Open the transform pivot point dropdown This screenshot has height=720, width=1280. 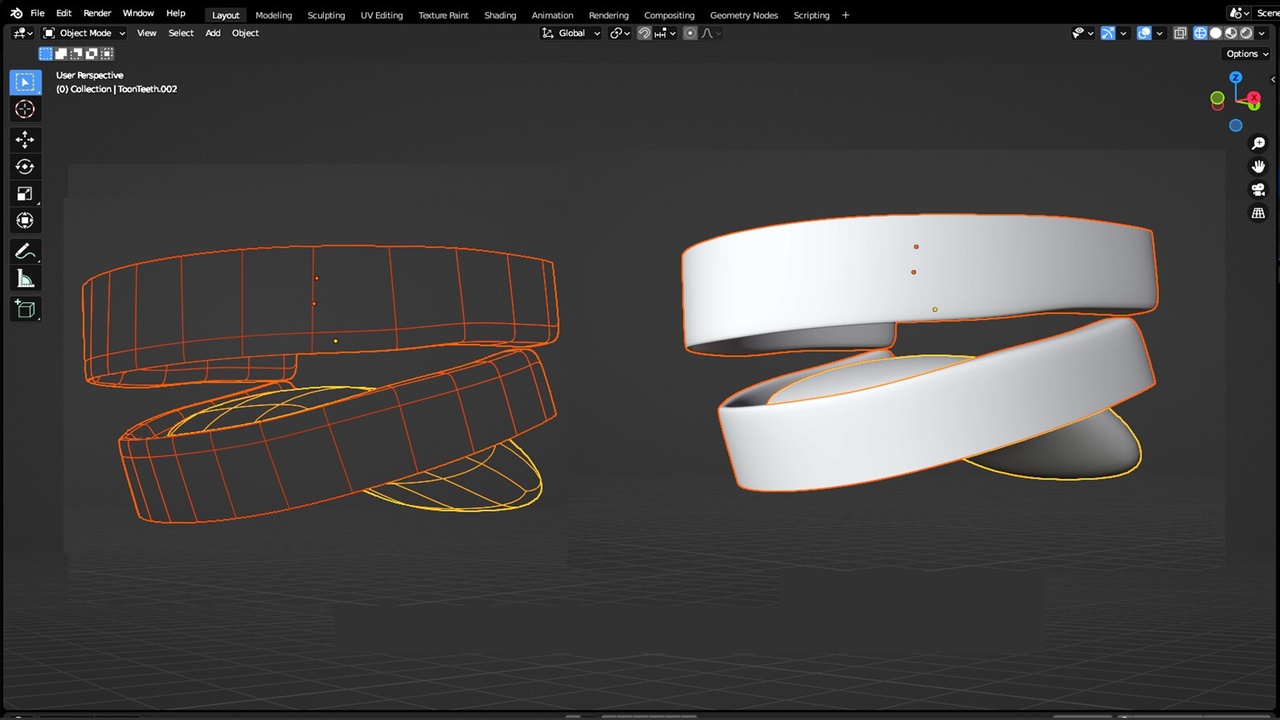[620, 33]
